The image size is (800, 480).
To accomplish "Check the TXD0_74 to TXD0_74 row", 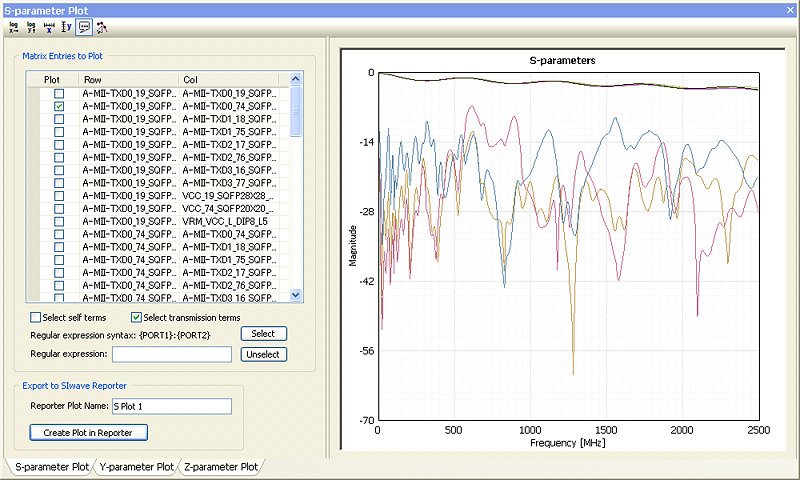I will tap(59, 234).
